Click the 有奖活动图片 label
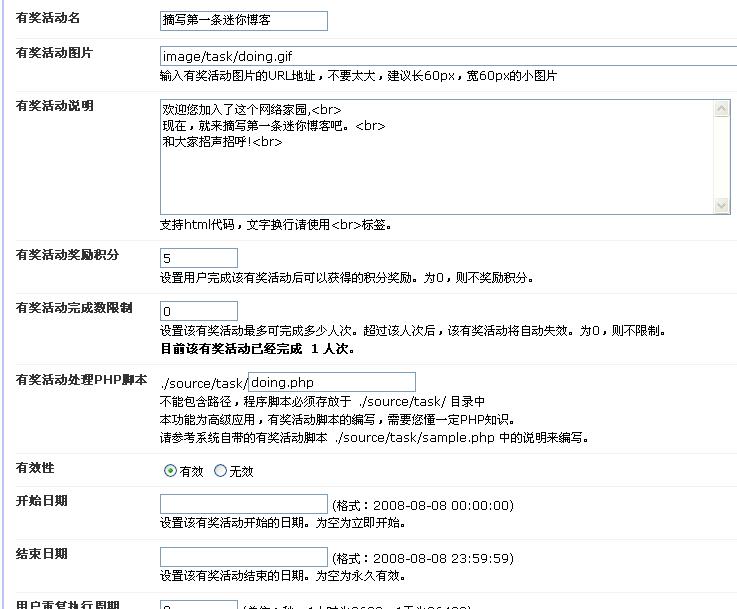This screenshot has width=737, height=609. click(54, 53)
